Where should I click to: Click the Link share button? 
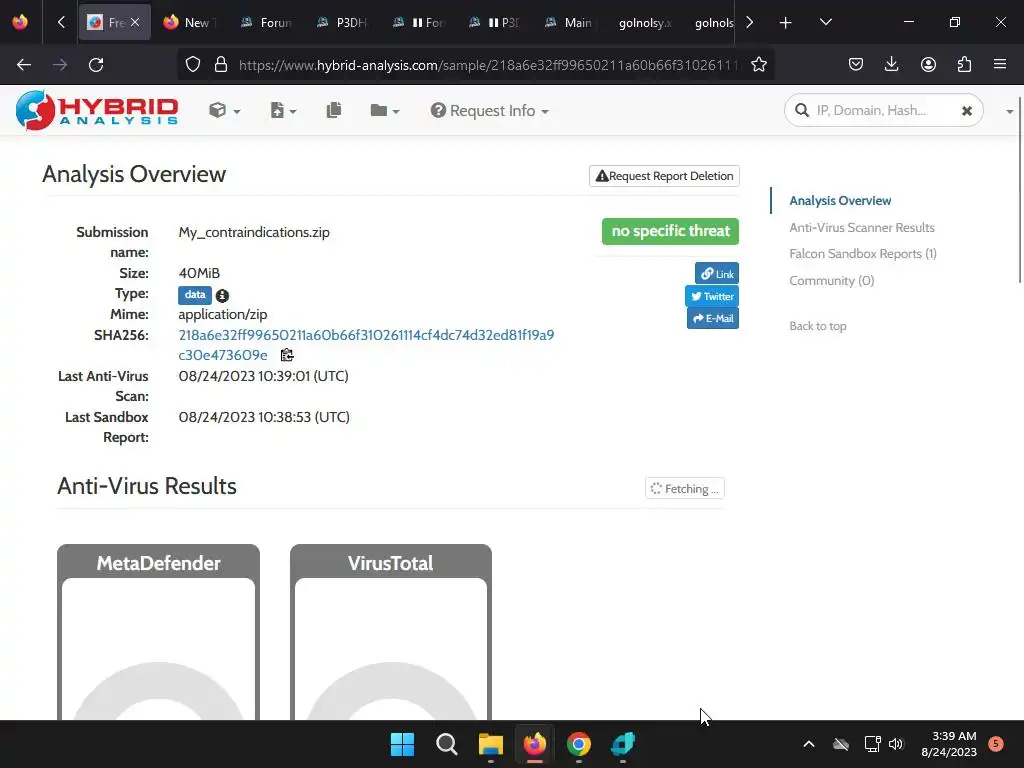[x=717, y=274]
